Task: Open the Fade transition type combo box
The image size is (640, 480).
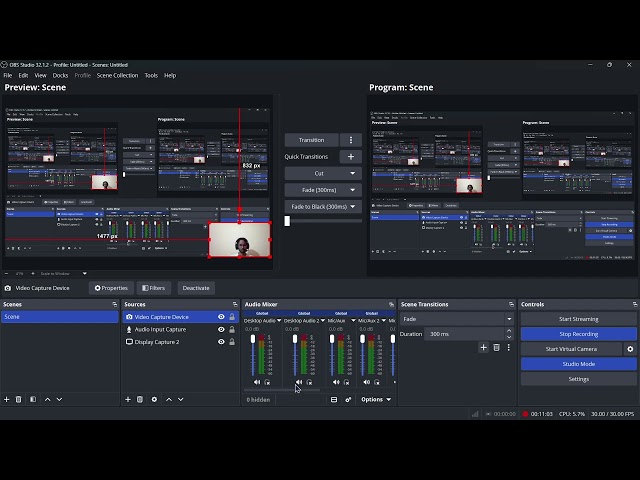Action: (x=457, y=319)
